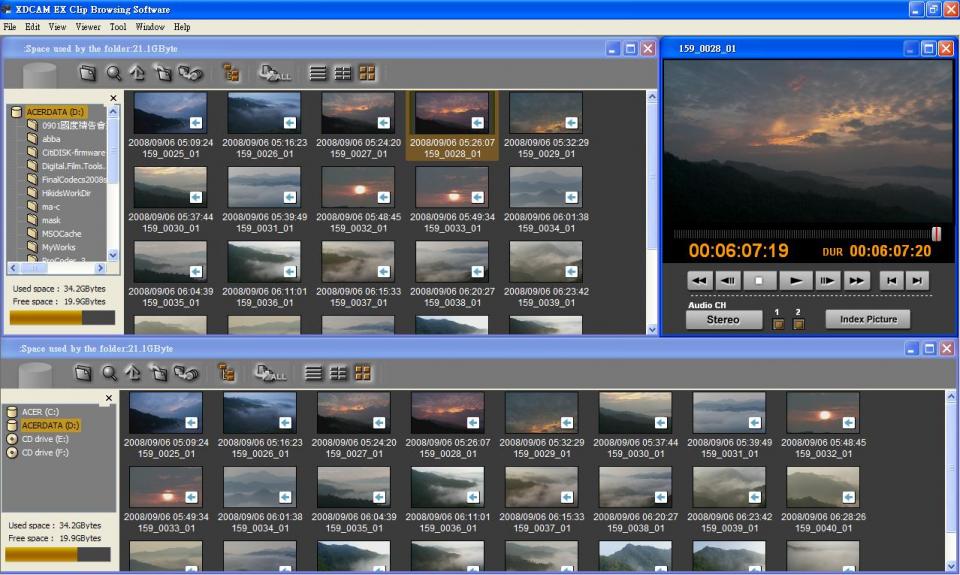Toggle audio channel 2 checkbox
960x575 pixels.
798,323
